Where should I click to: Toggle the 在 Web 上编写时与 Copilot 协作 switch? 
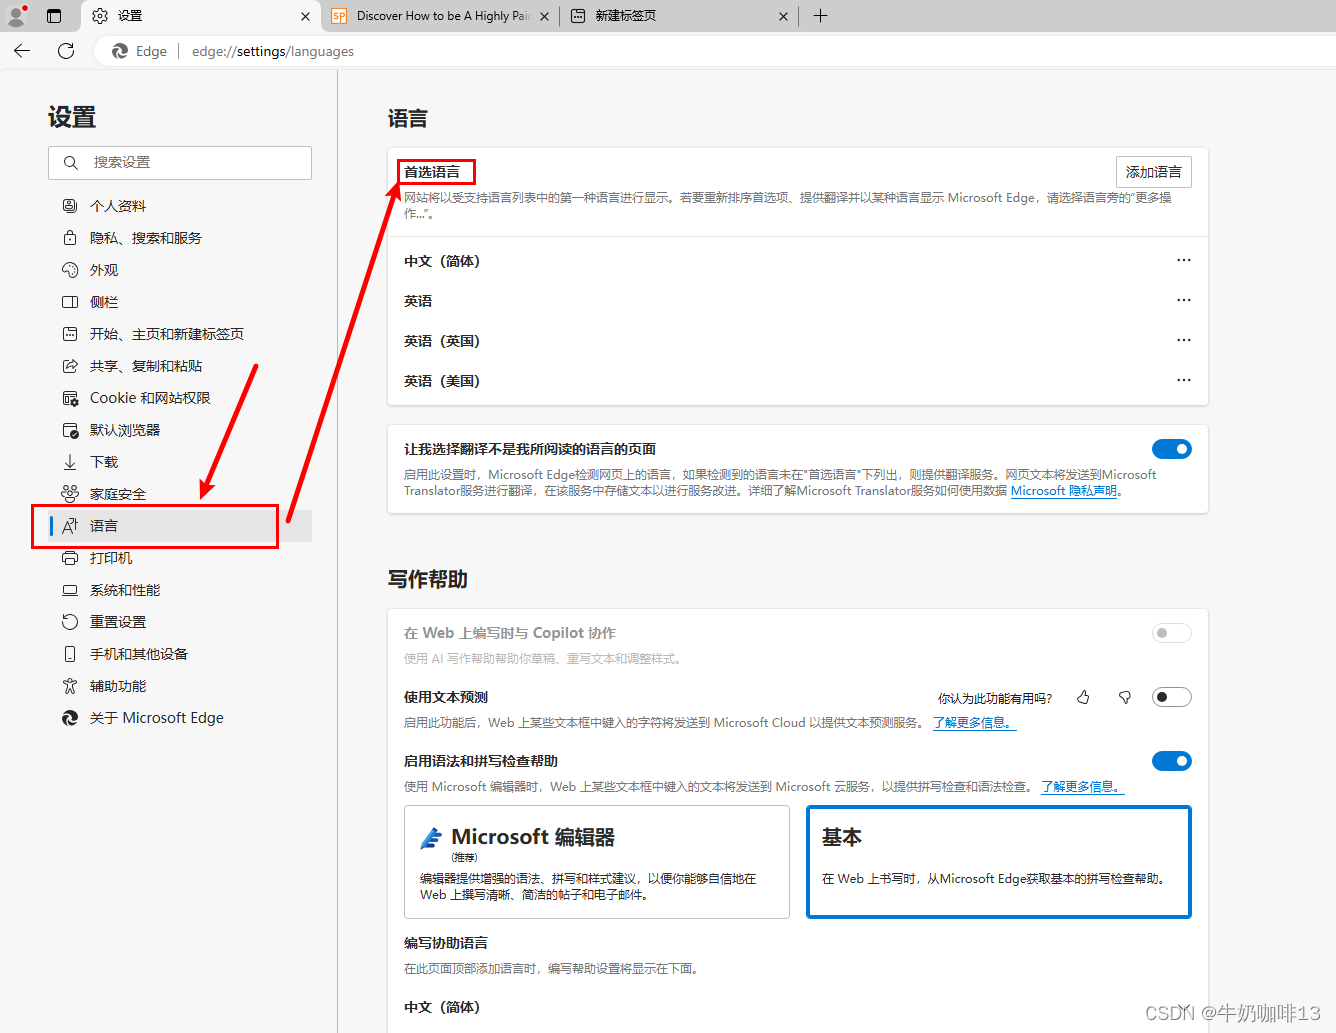1172,633
